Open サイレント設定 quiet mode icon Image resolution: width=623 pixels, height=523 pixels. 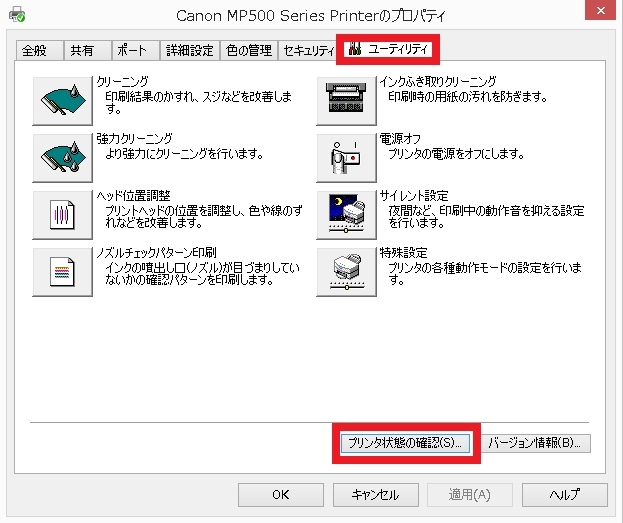pyautogui.click(x=346, y=215)
